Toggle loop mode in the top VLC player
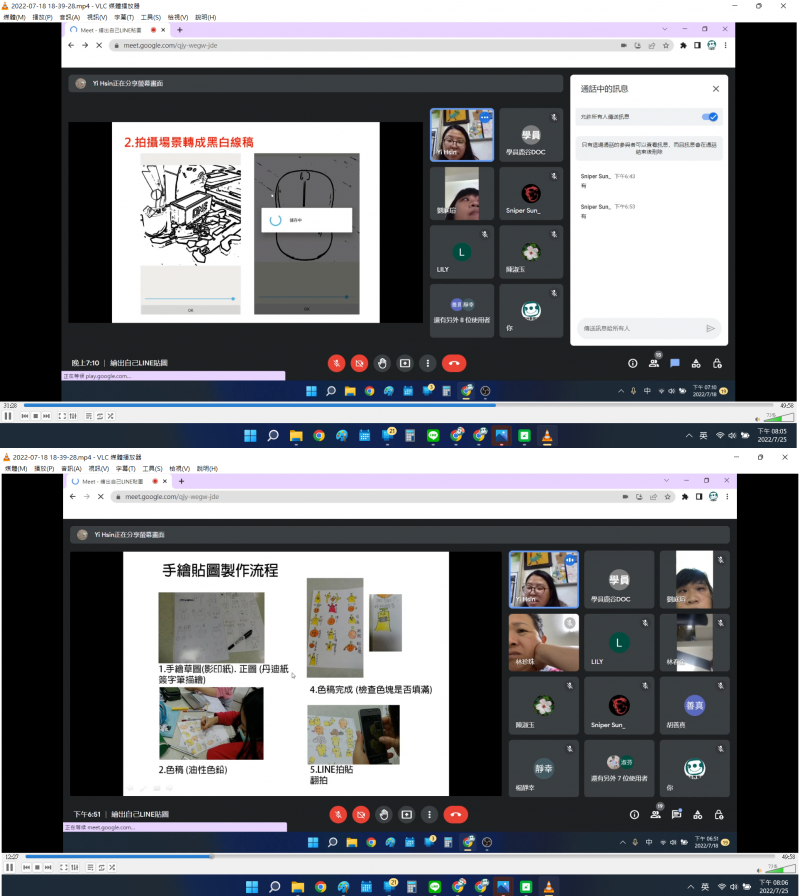The image size is (800, 896). click(x=101, y=415)
